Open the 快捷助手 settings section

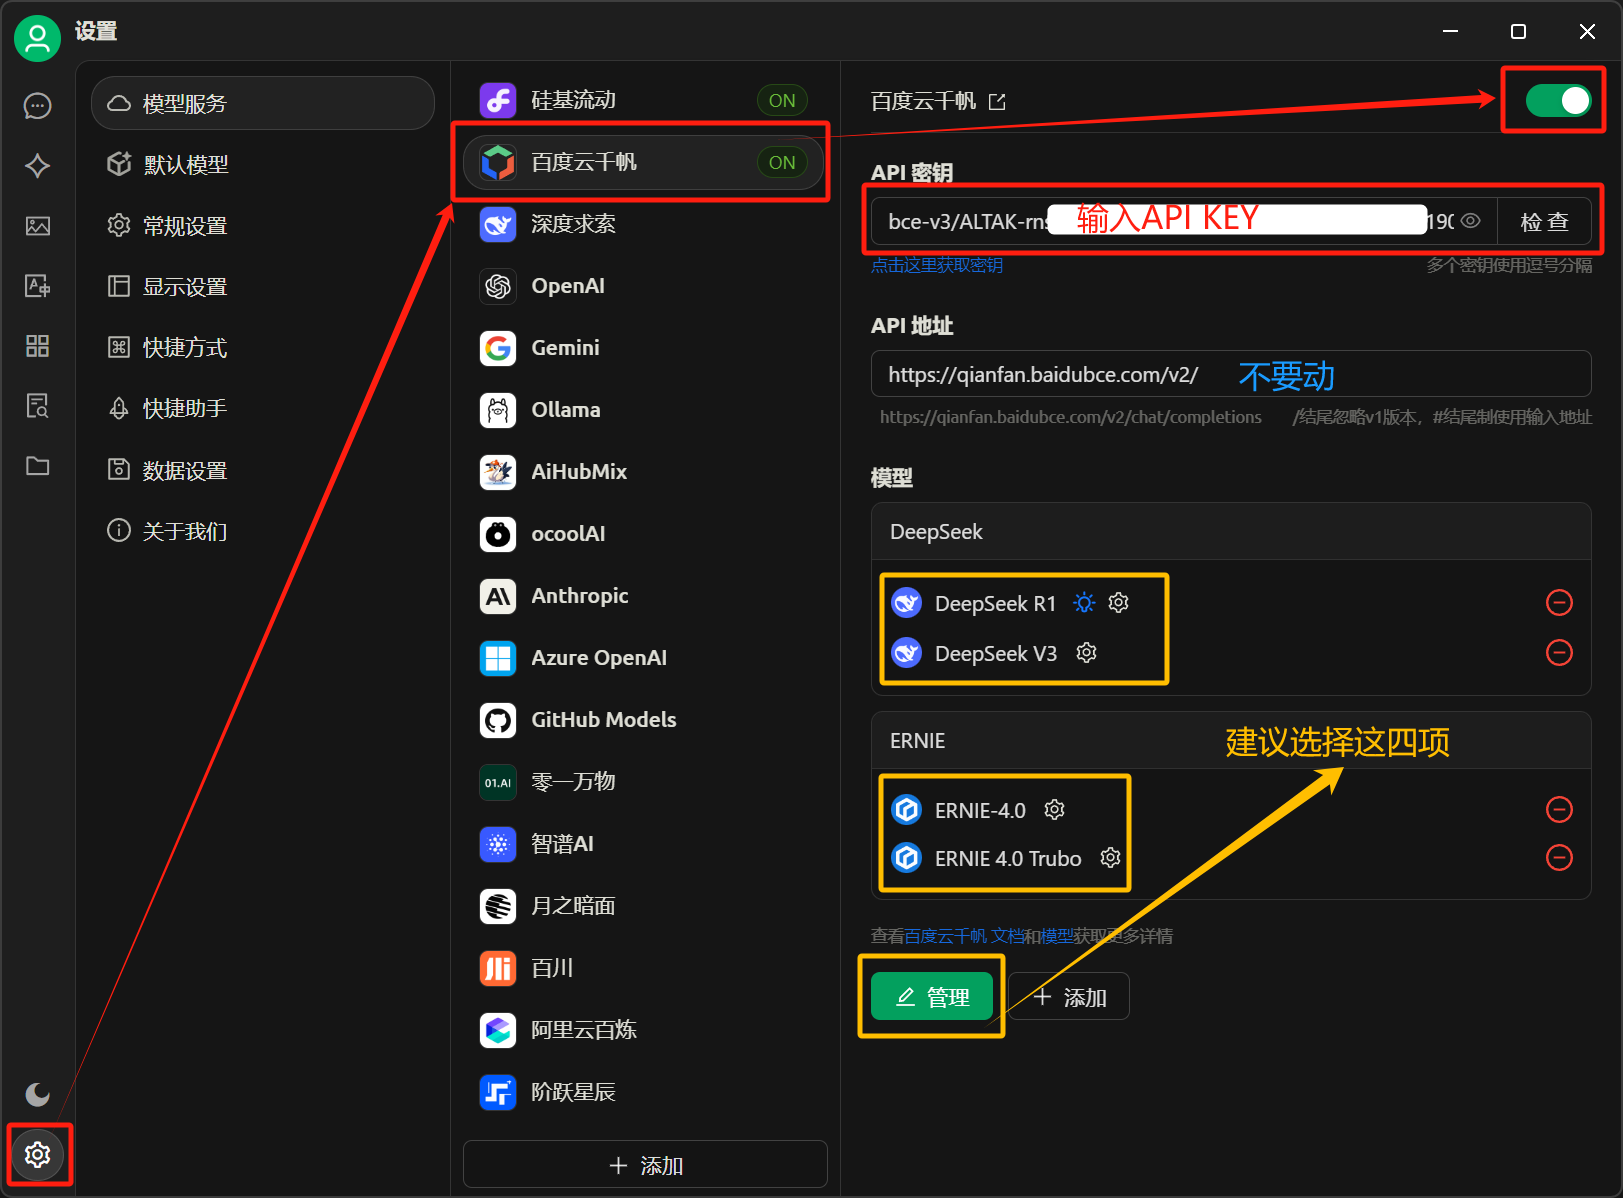coord(263,409)
